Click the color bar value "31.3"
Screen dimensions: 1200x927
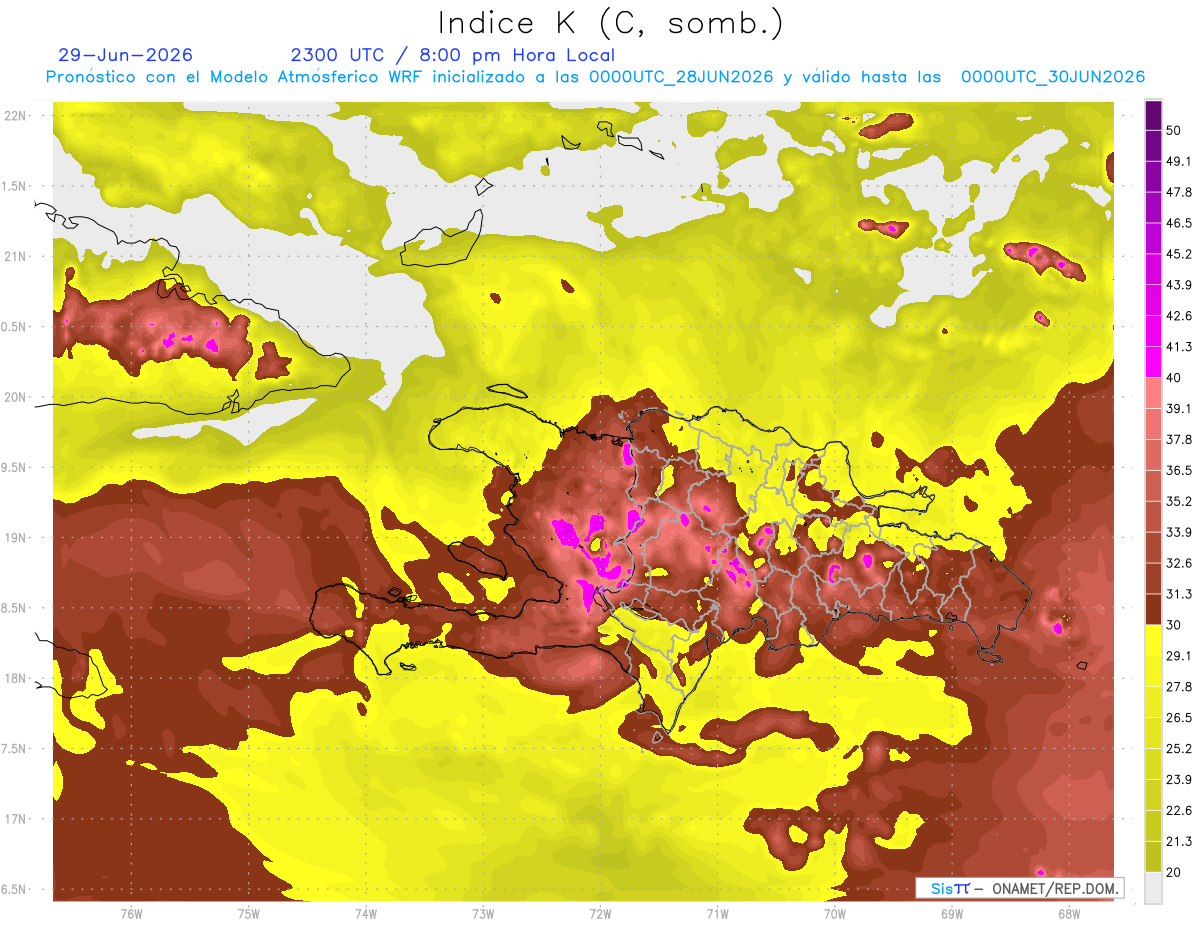tap(1180, 594)
